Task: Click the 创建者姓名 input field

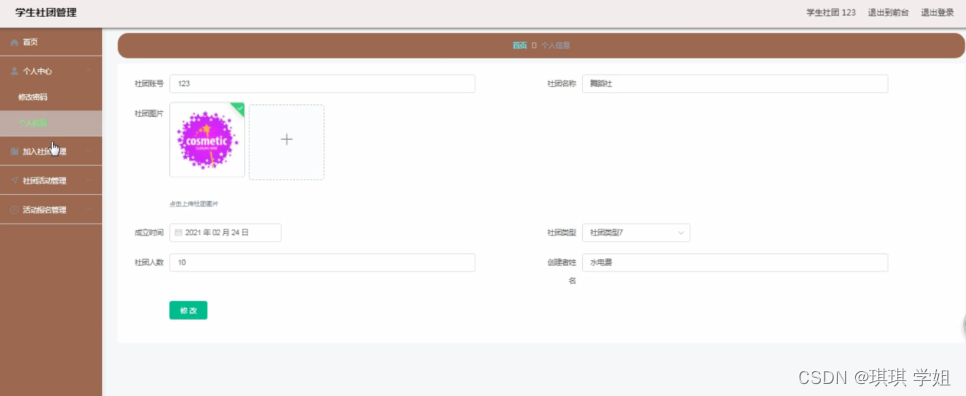Action: pyautogui.click(x=735, y=262)
